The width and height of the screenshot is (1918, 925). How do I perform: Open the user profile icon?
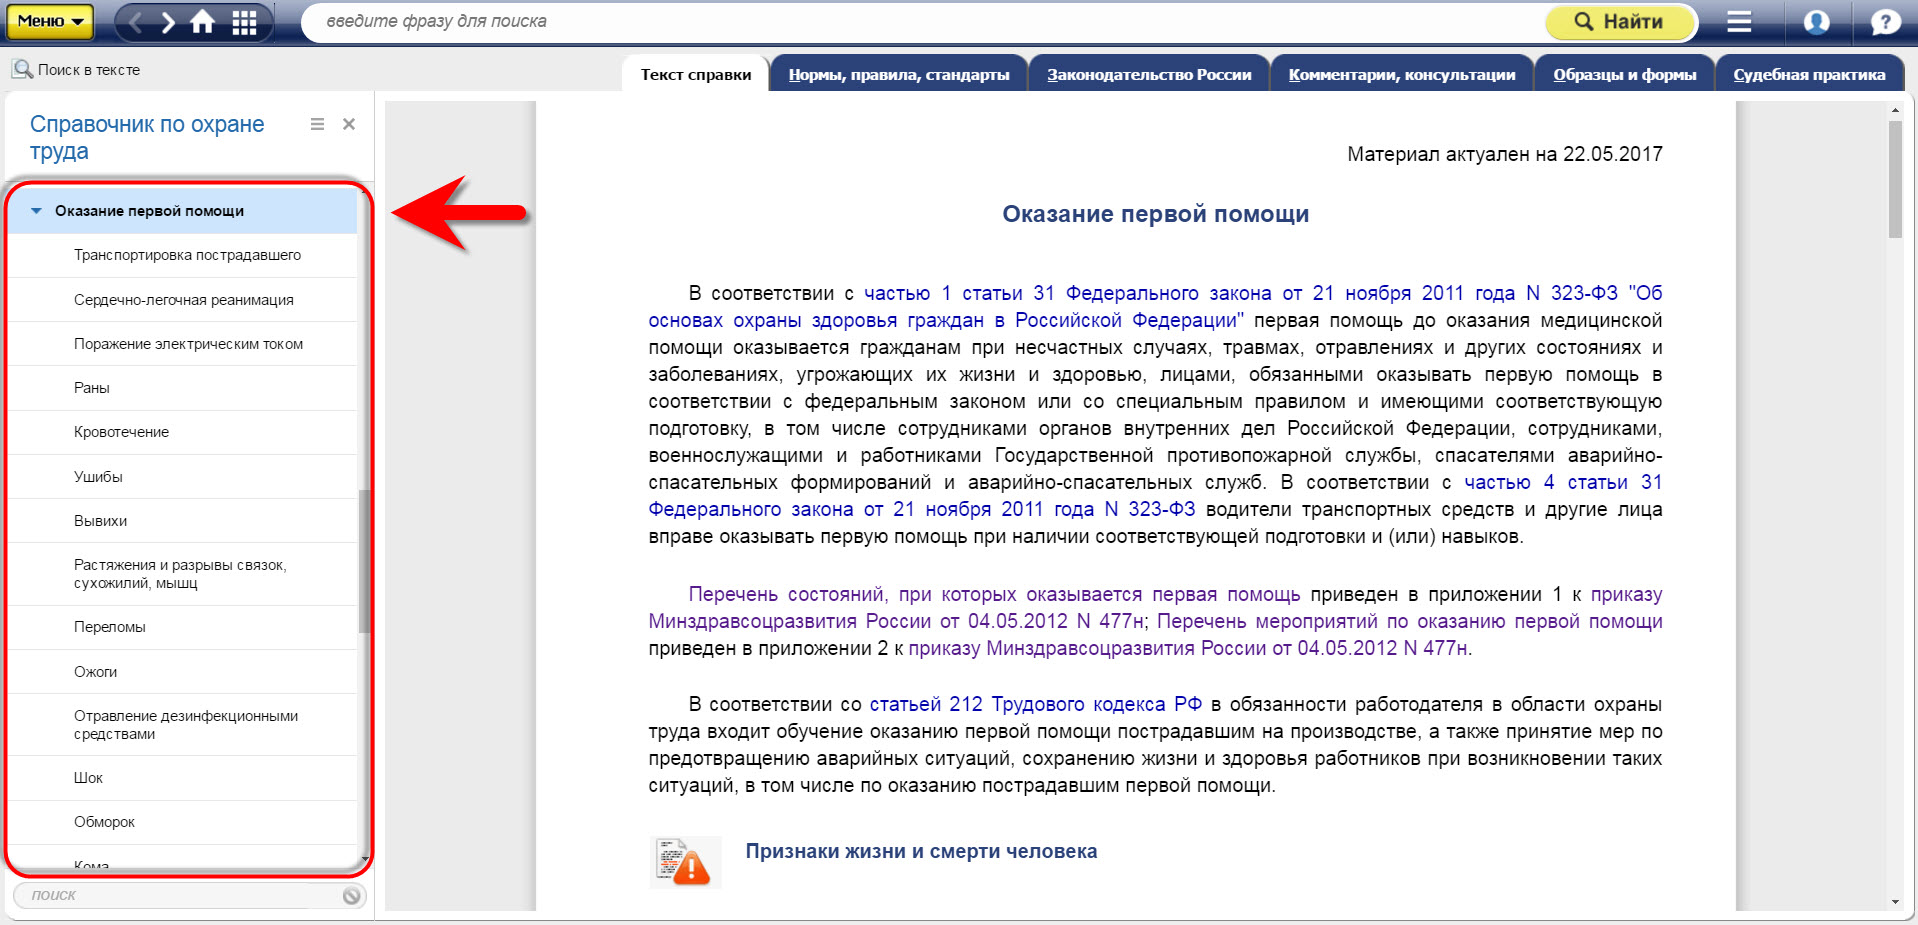click(1816, 22)
